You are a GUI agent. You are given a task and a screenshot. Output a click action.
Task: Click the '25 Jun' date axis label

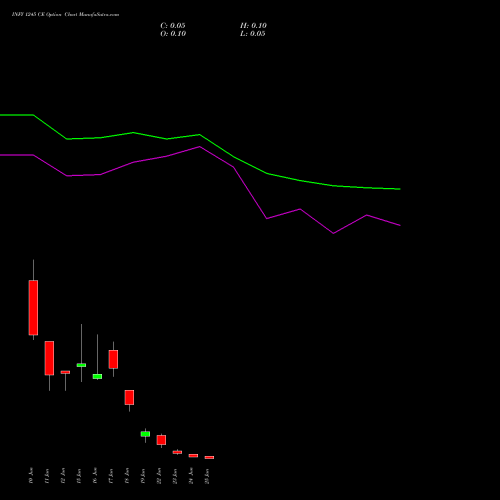pyautogui.click(x=207, y=476)
